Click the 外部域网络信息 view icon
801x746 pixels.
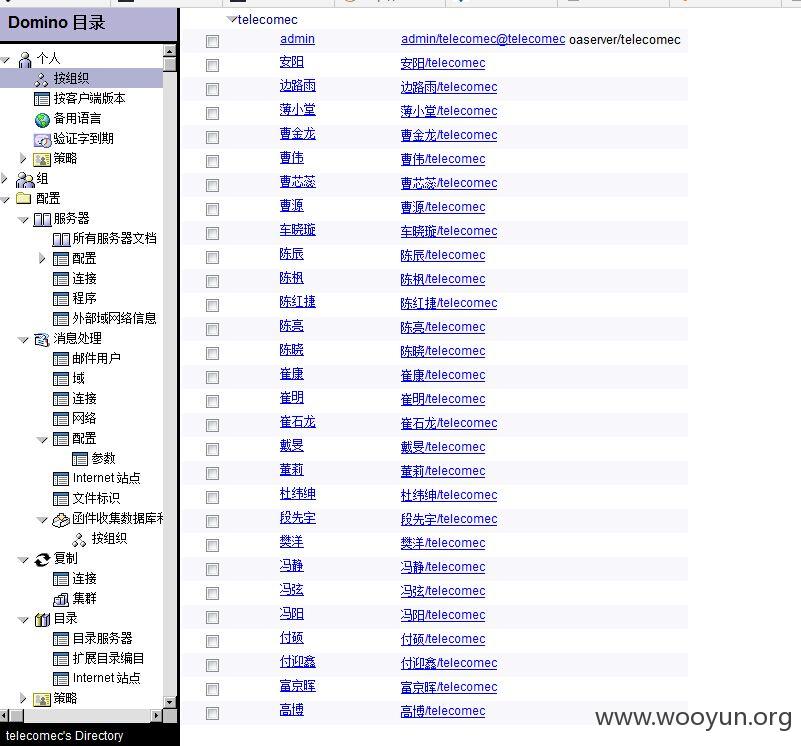[61, 319]
